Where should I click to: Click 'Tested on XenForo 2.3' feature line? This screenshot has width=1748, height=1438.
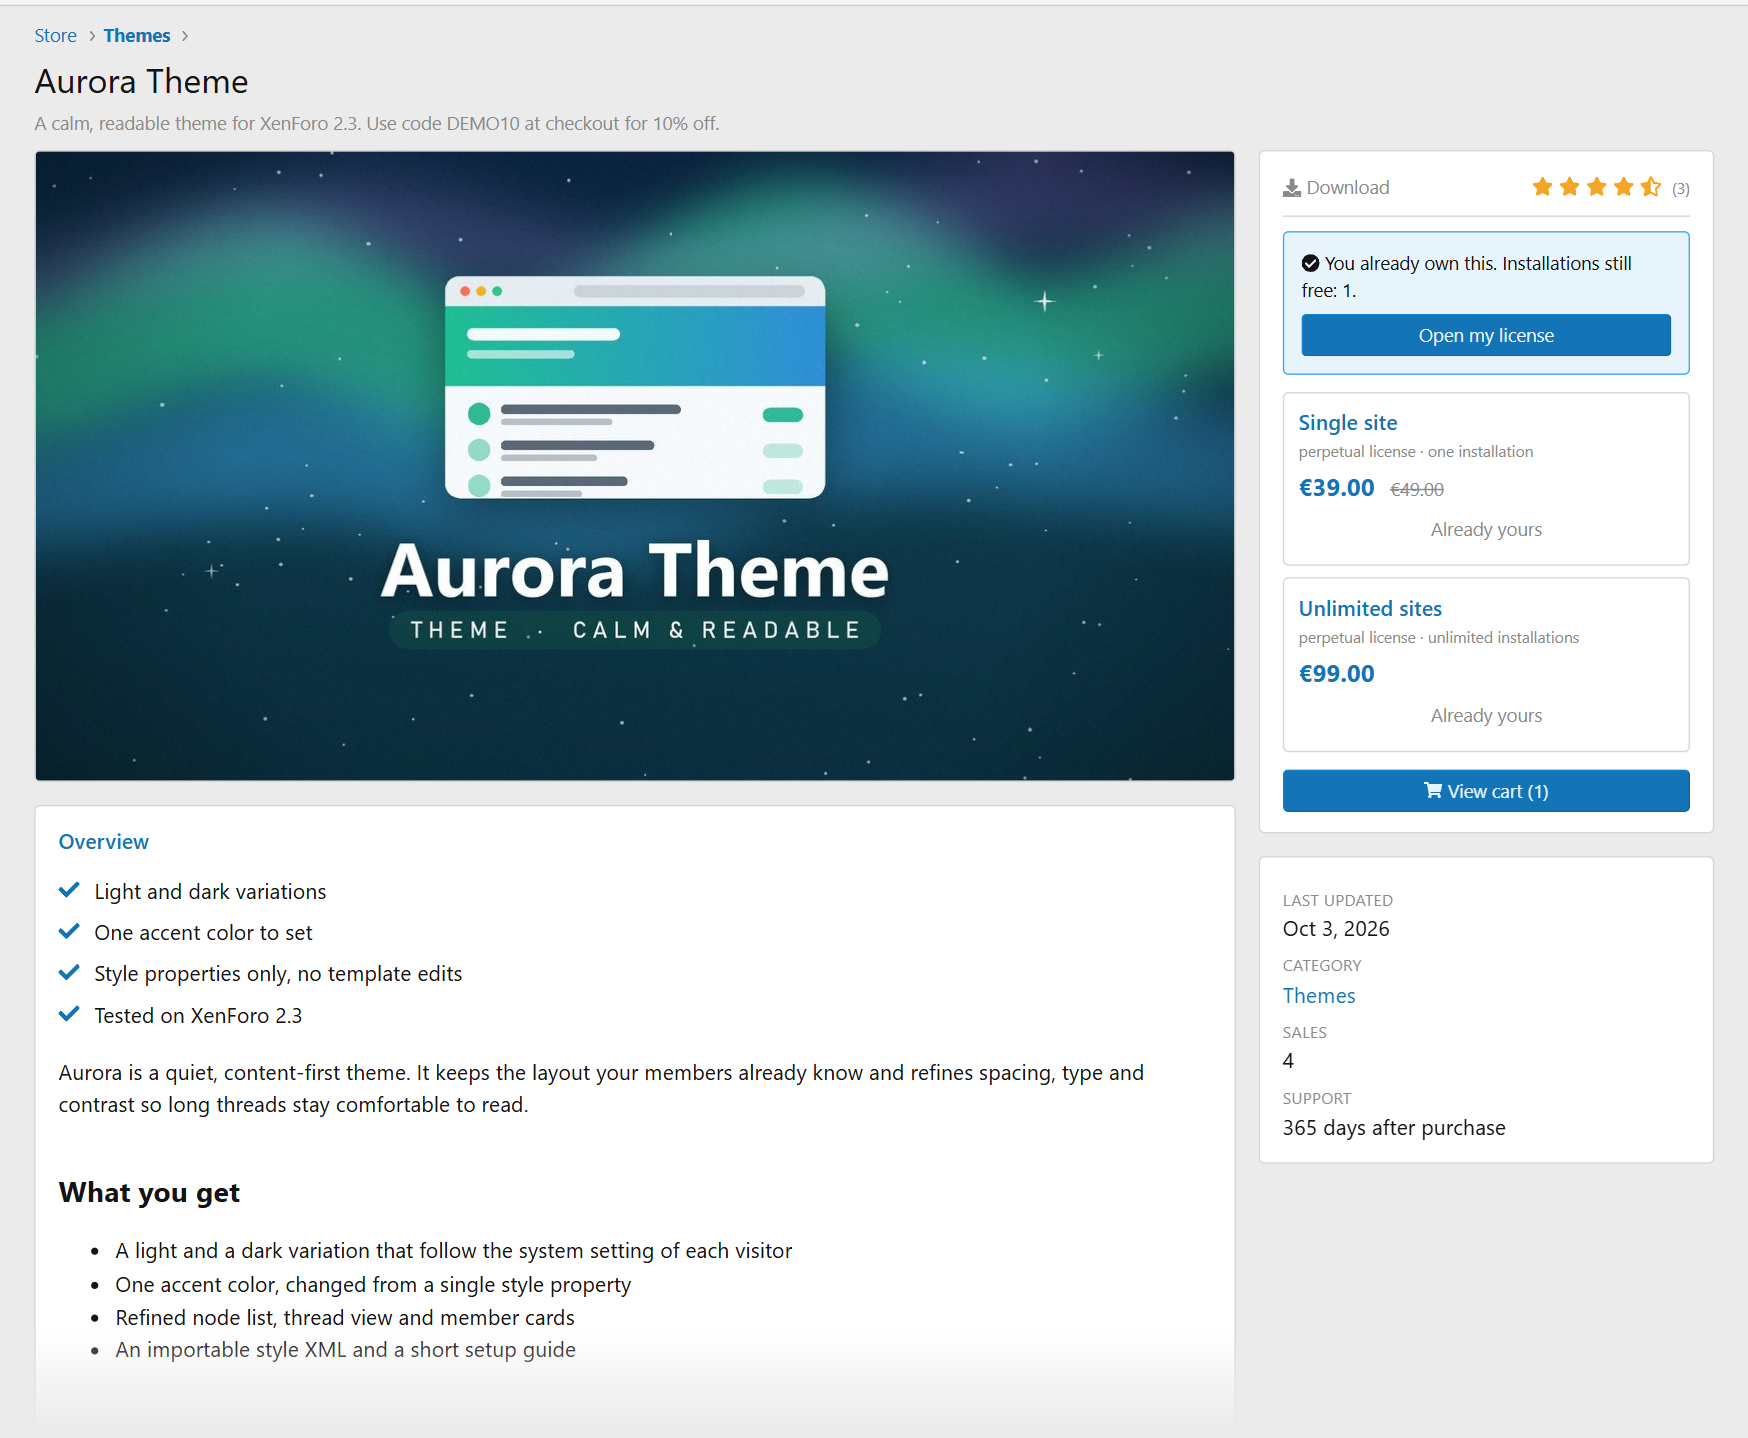click(x=198, y=1016)
